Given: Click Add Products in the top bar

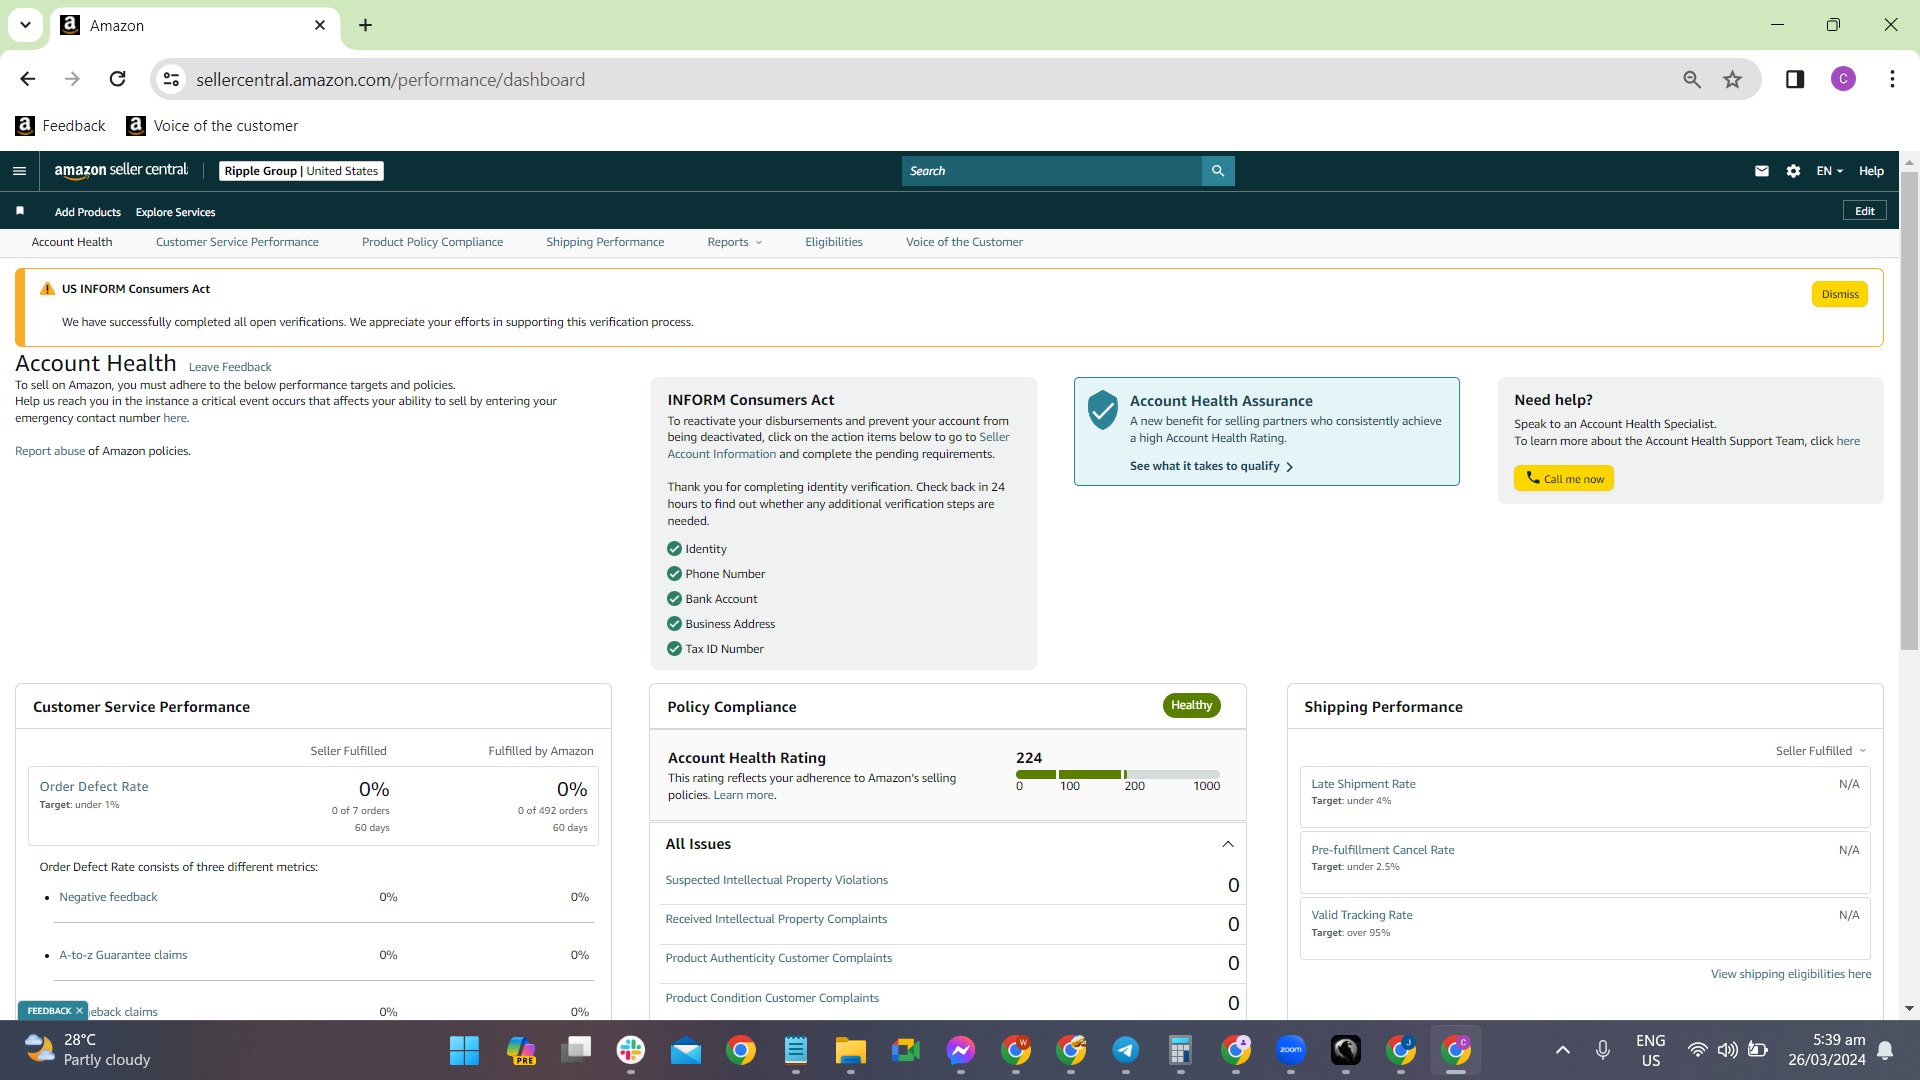Looking at the screenshot, I should (88, 212).
